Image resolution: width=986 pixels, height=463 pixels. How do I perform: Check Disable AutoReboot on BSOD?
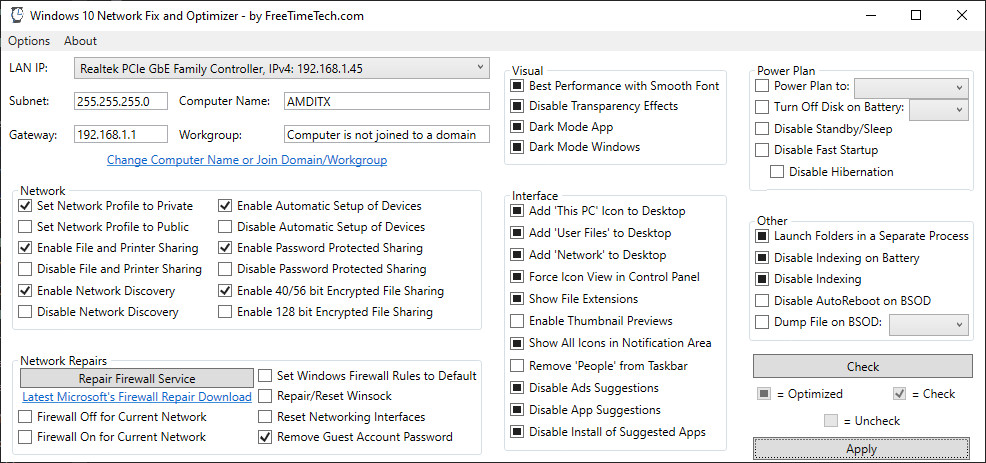coord(762,301)
